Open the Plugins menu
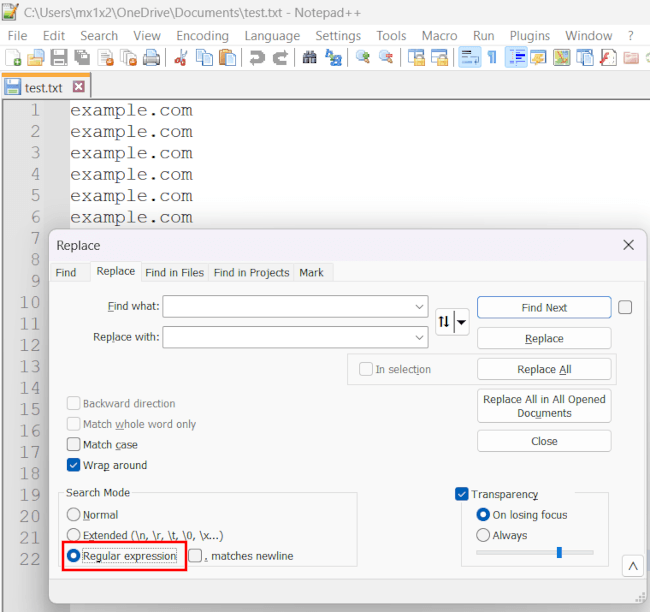 pyautogui.click(x=529, y=36)
